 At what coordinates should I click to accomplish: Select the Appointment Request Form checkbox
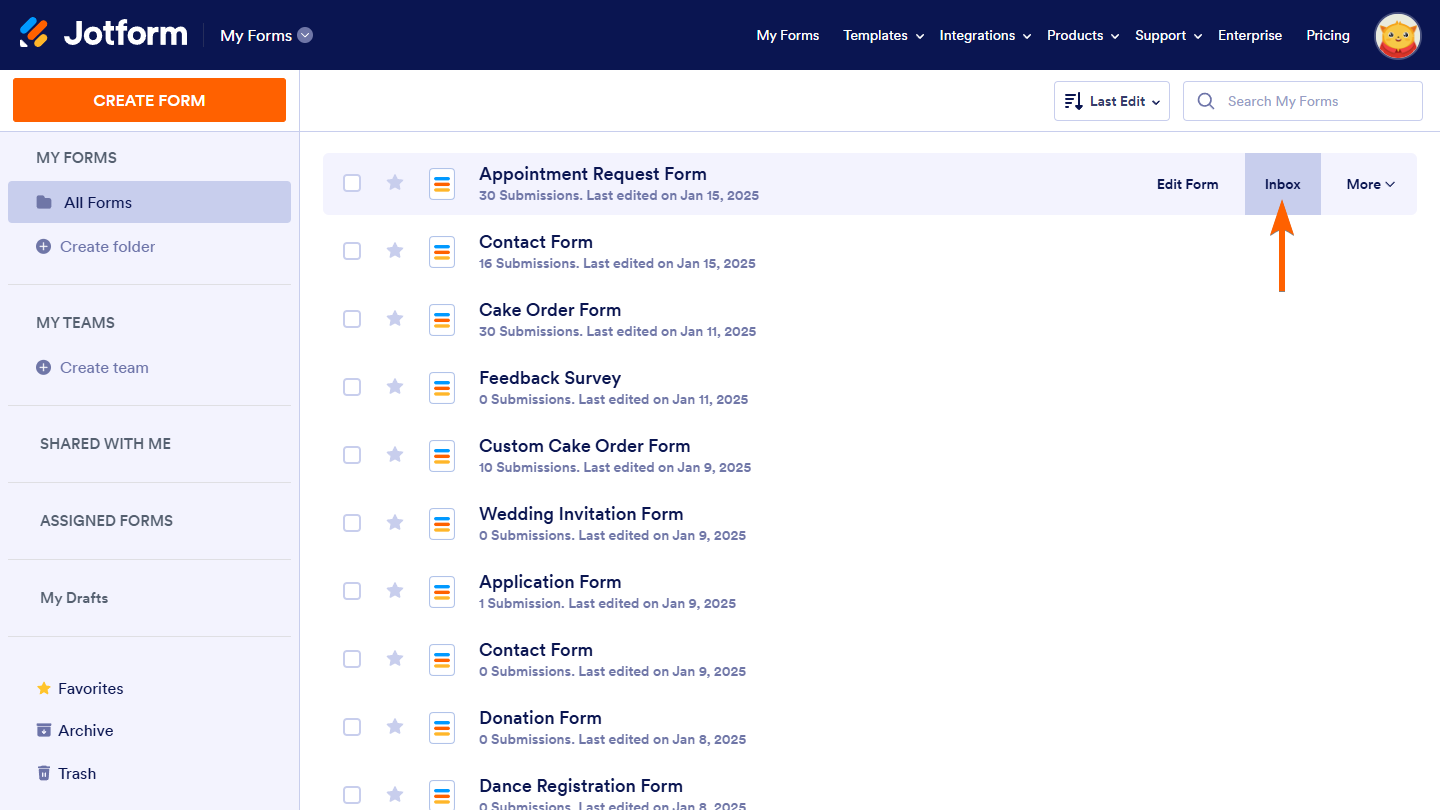coord(352,183)
